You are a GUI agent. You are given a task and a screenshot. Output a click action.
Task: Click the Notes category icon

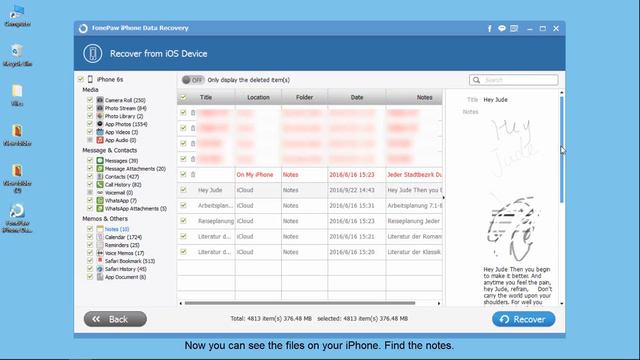point(100,229)
